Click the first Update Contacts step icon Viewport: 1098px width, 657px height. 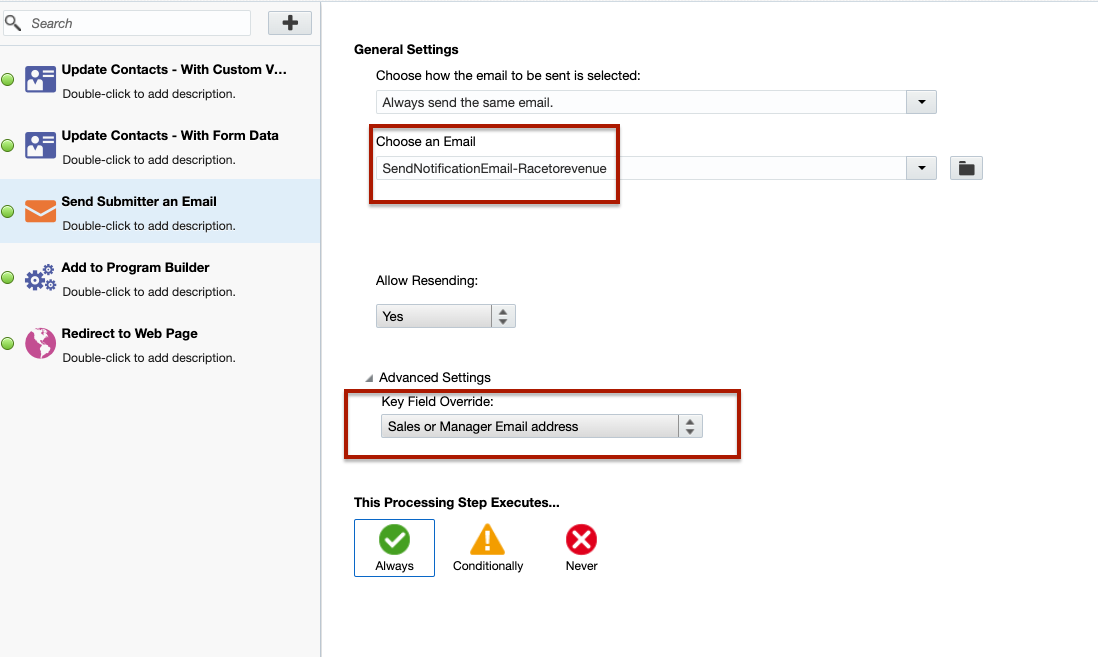pyautogui.click(x=40, y=80)
